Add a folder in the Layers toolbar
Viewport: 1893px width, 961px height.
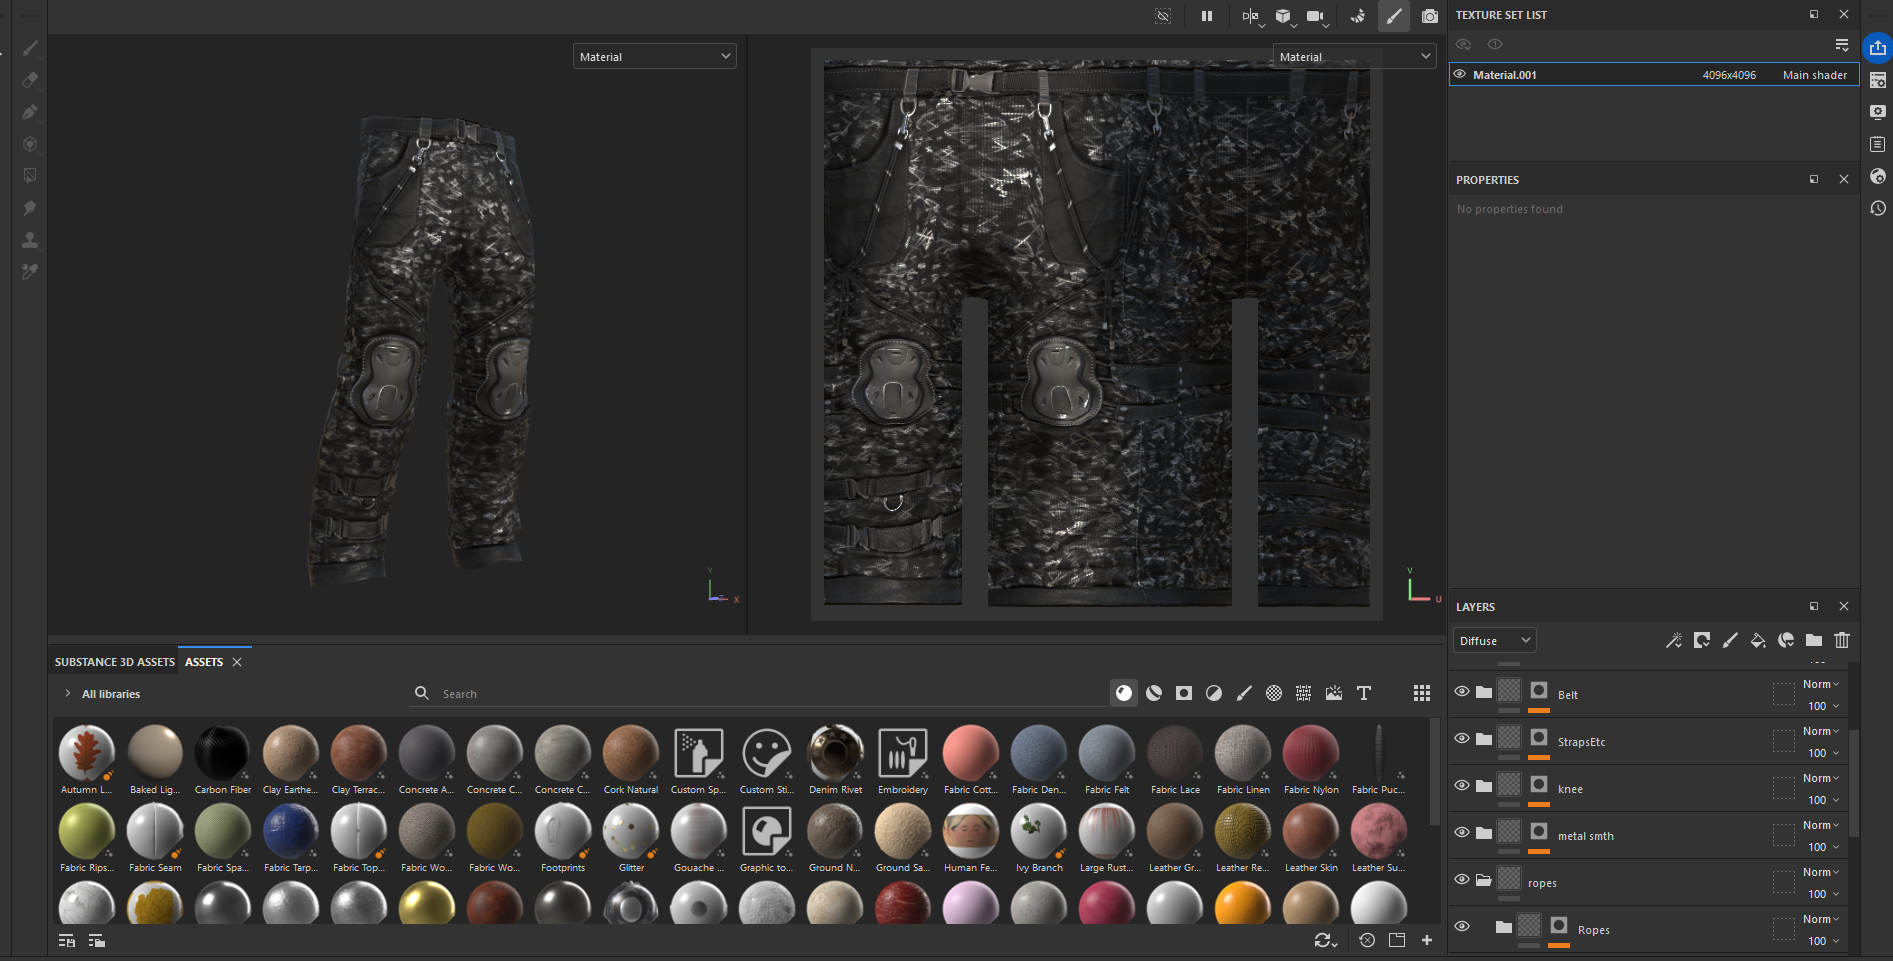[x=1814, y=640]
